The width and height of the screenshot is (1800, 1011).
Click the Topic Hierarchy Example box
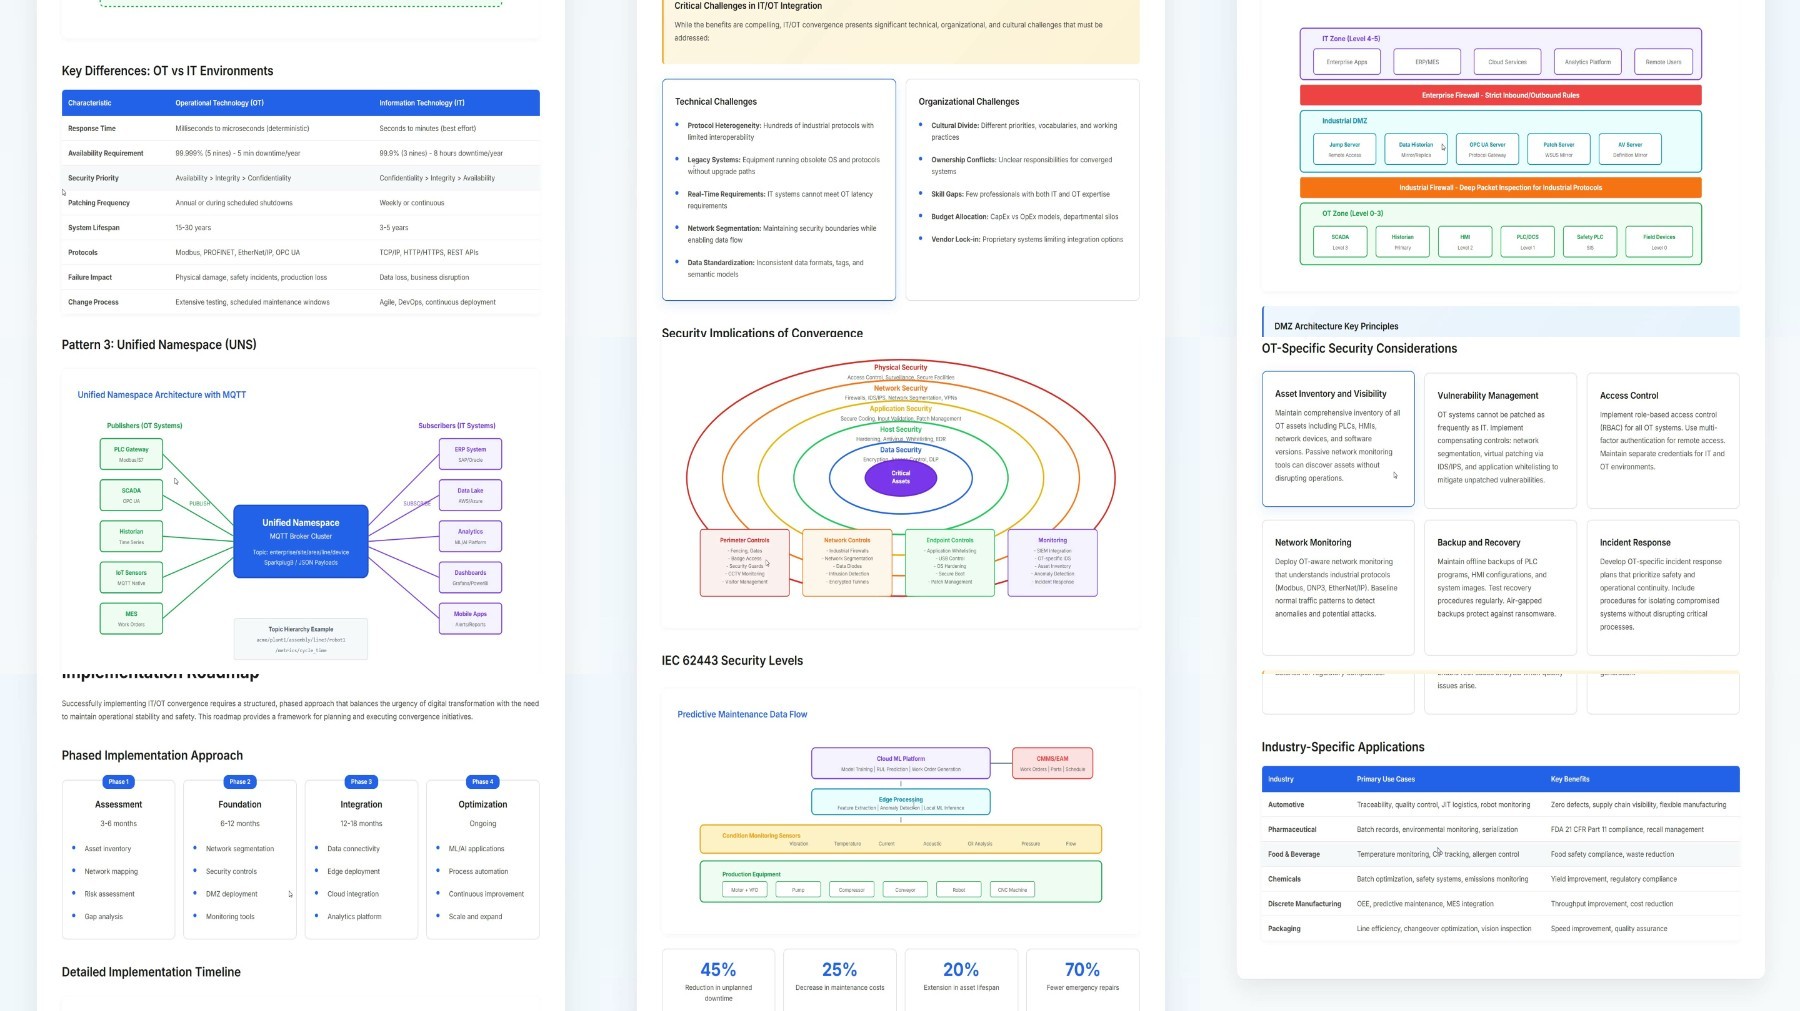pos(301,639)
